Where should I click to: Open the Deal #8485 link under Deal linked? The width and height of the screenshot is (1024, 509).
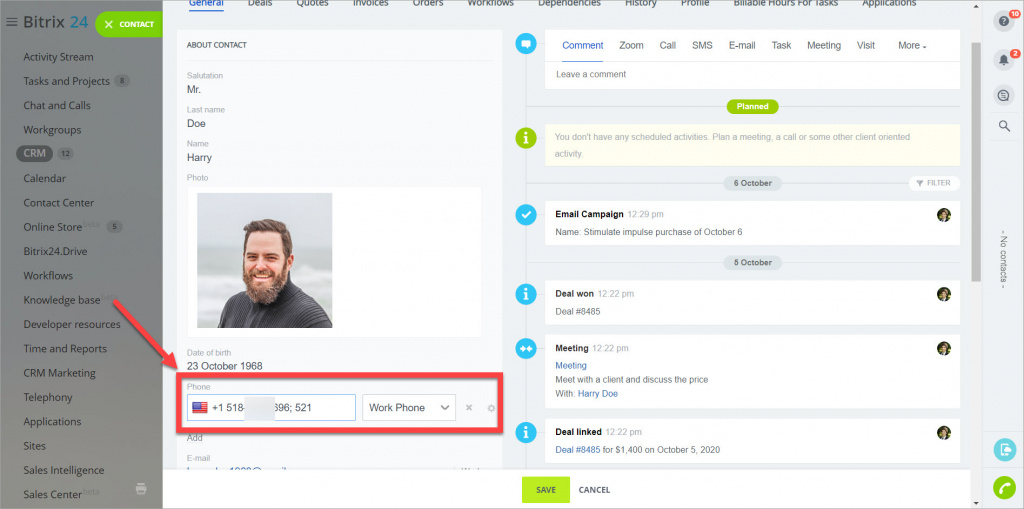(577, 450)
